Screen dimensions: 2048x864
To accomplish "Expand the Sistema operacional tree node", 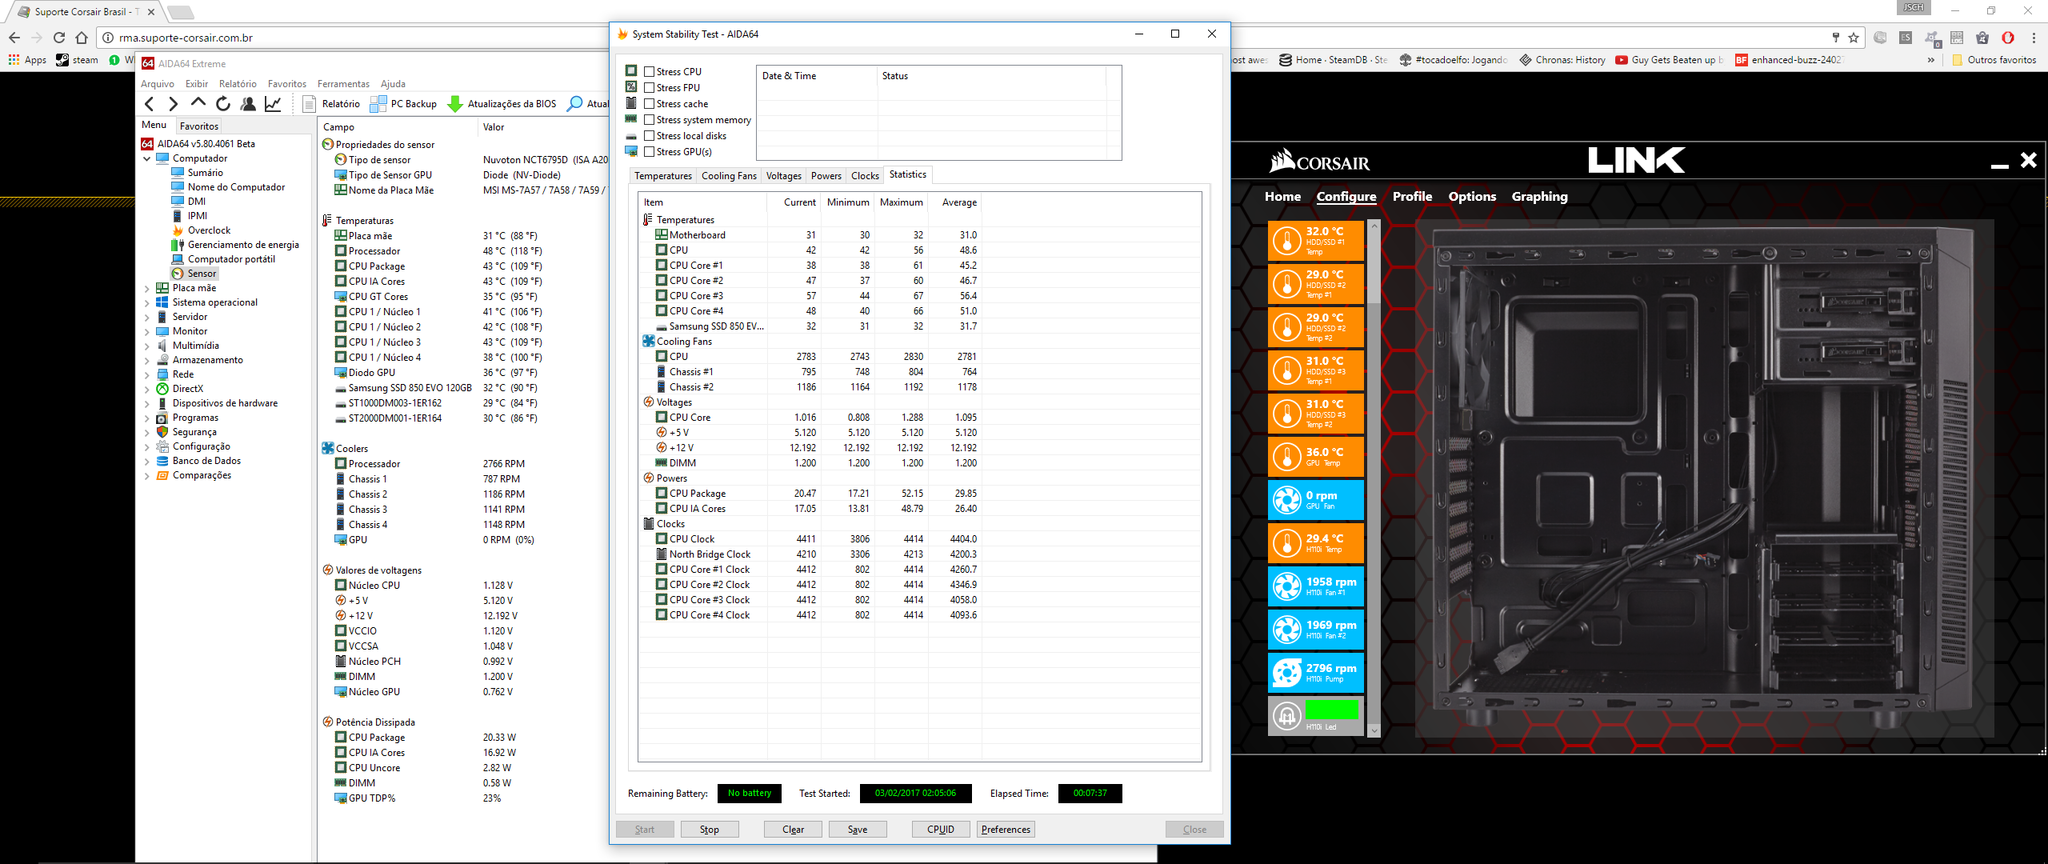I will click(x=147, y=303).
